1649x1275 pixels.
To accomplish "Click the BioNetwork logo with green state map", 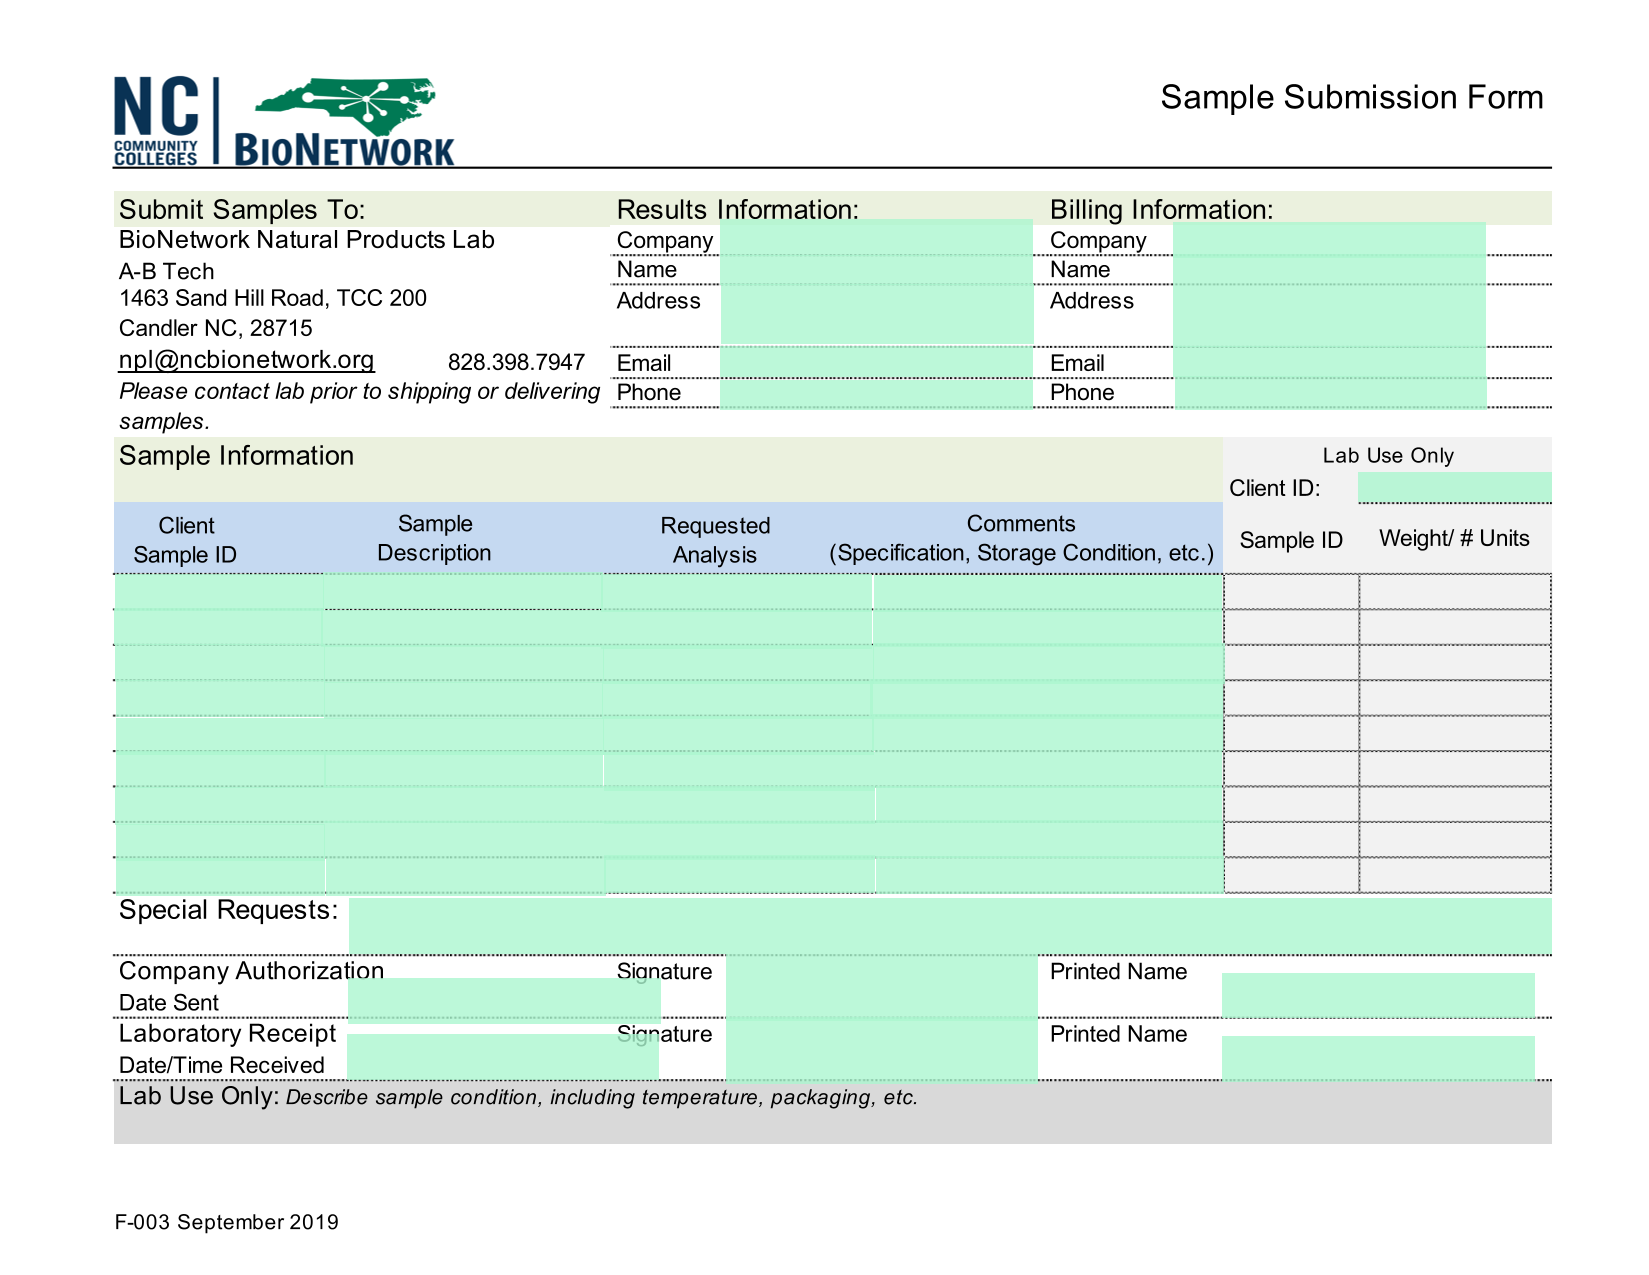I will (345, 121).
